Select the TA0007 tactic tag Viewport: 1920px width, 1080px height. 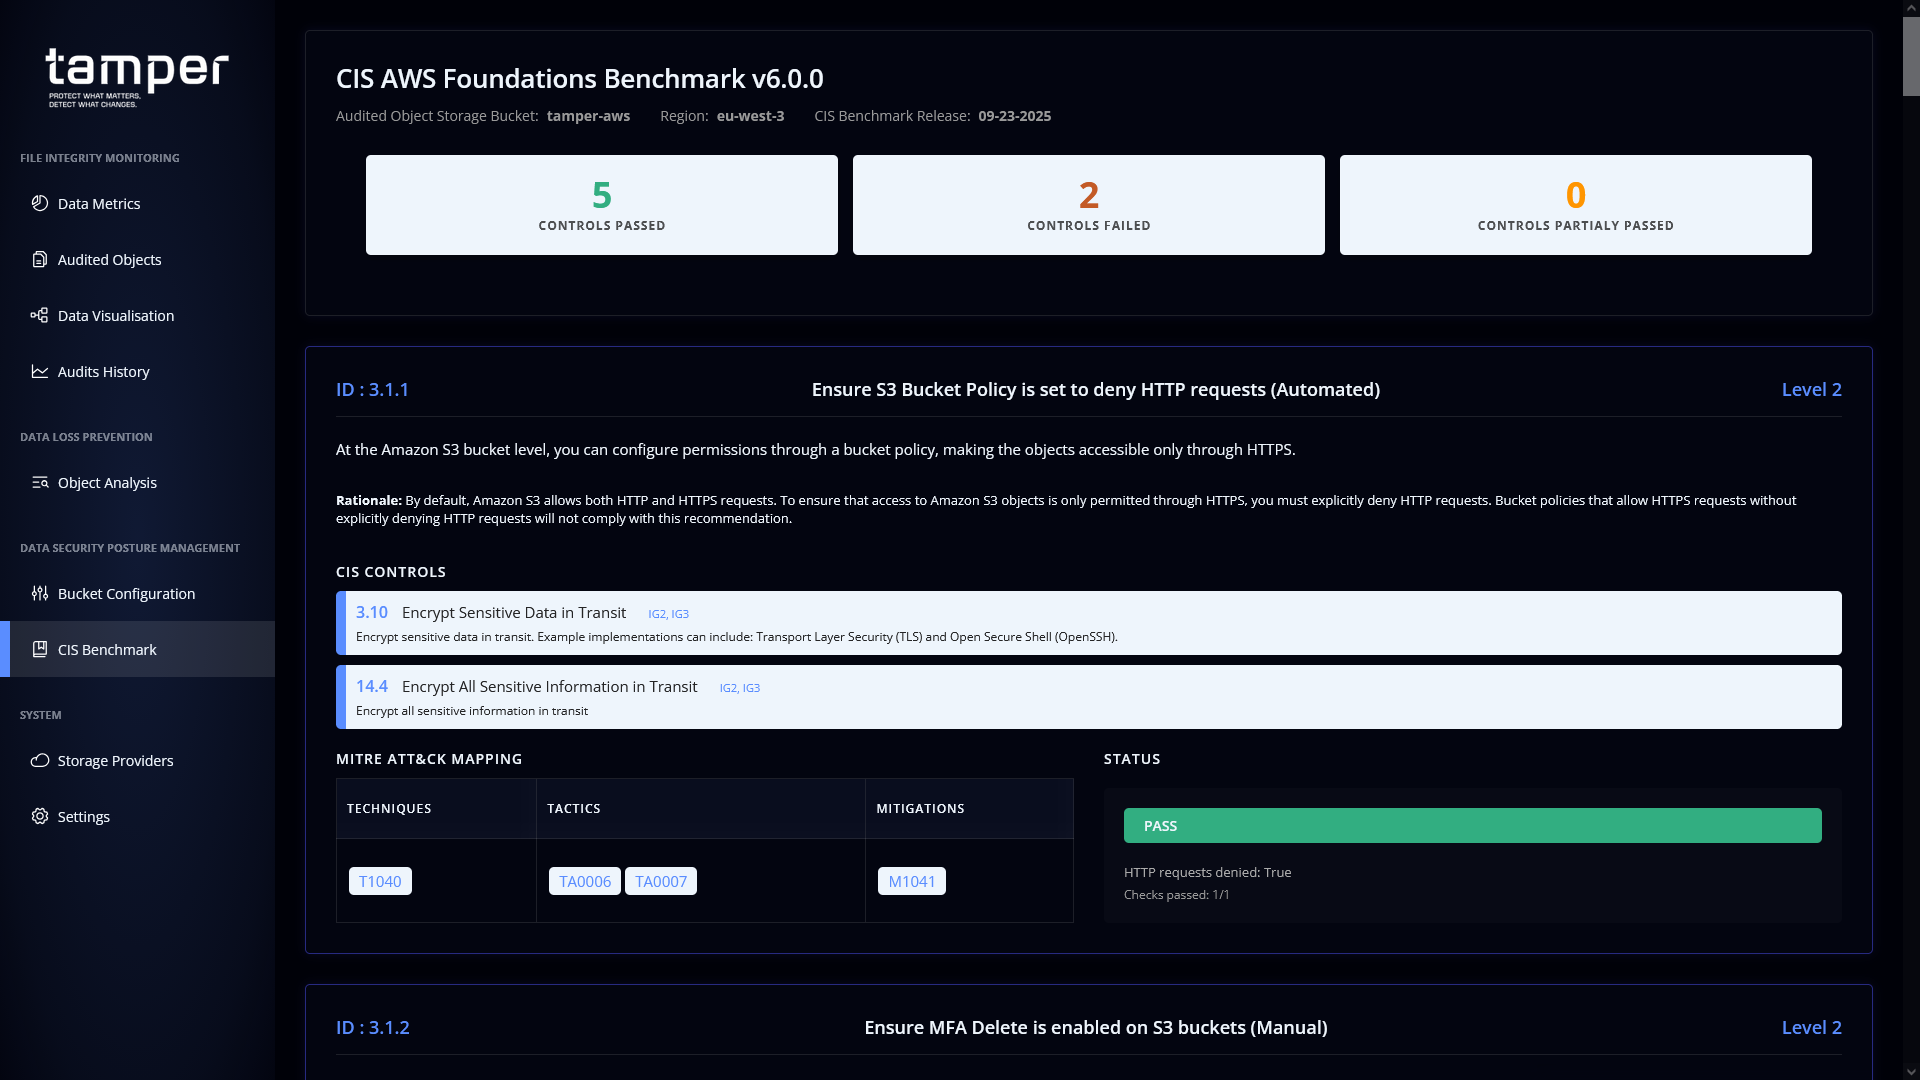[660, 881]
